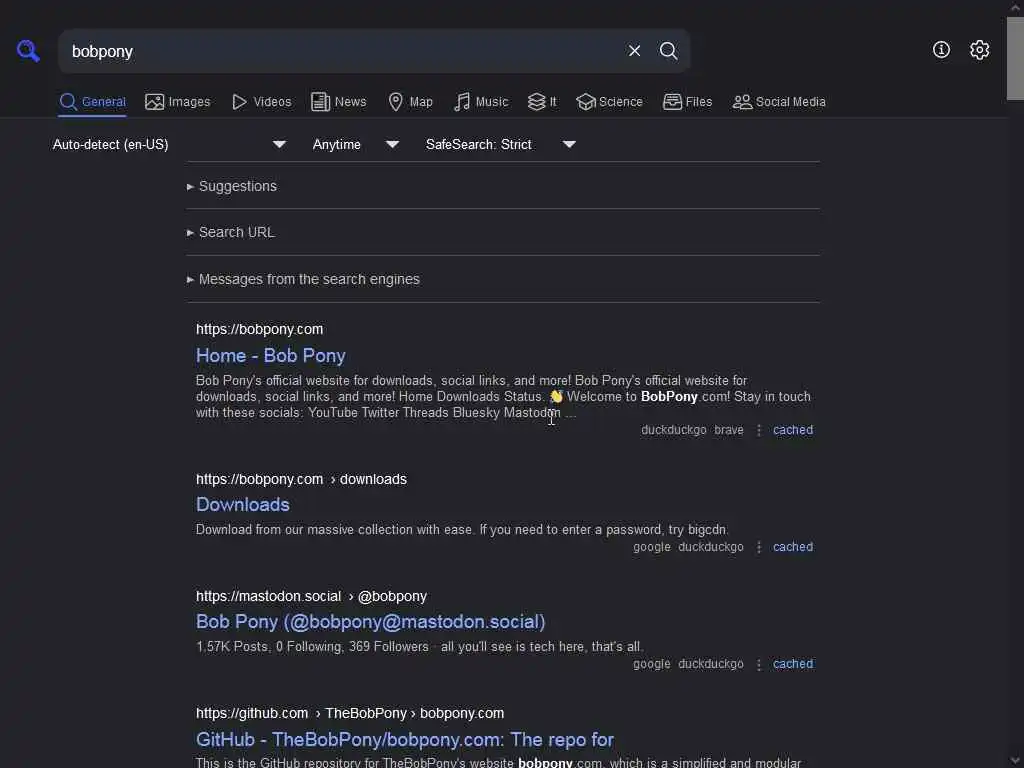Open cached link for Home - Bob Pony
The width and height of the screenshot is (1024, 768).
[793, 430]
